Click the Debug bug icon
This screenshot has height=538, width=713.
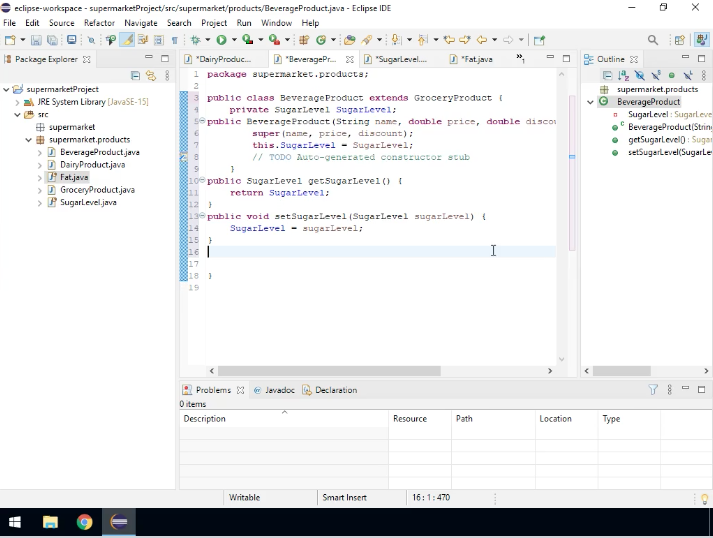(x=195, y=40)
